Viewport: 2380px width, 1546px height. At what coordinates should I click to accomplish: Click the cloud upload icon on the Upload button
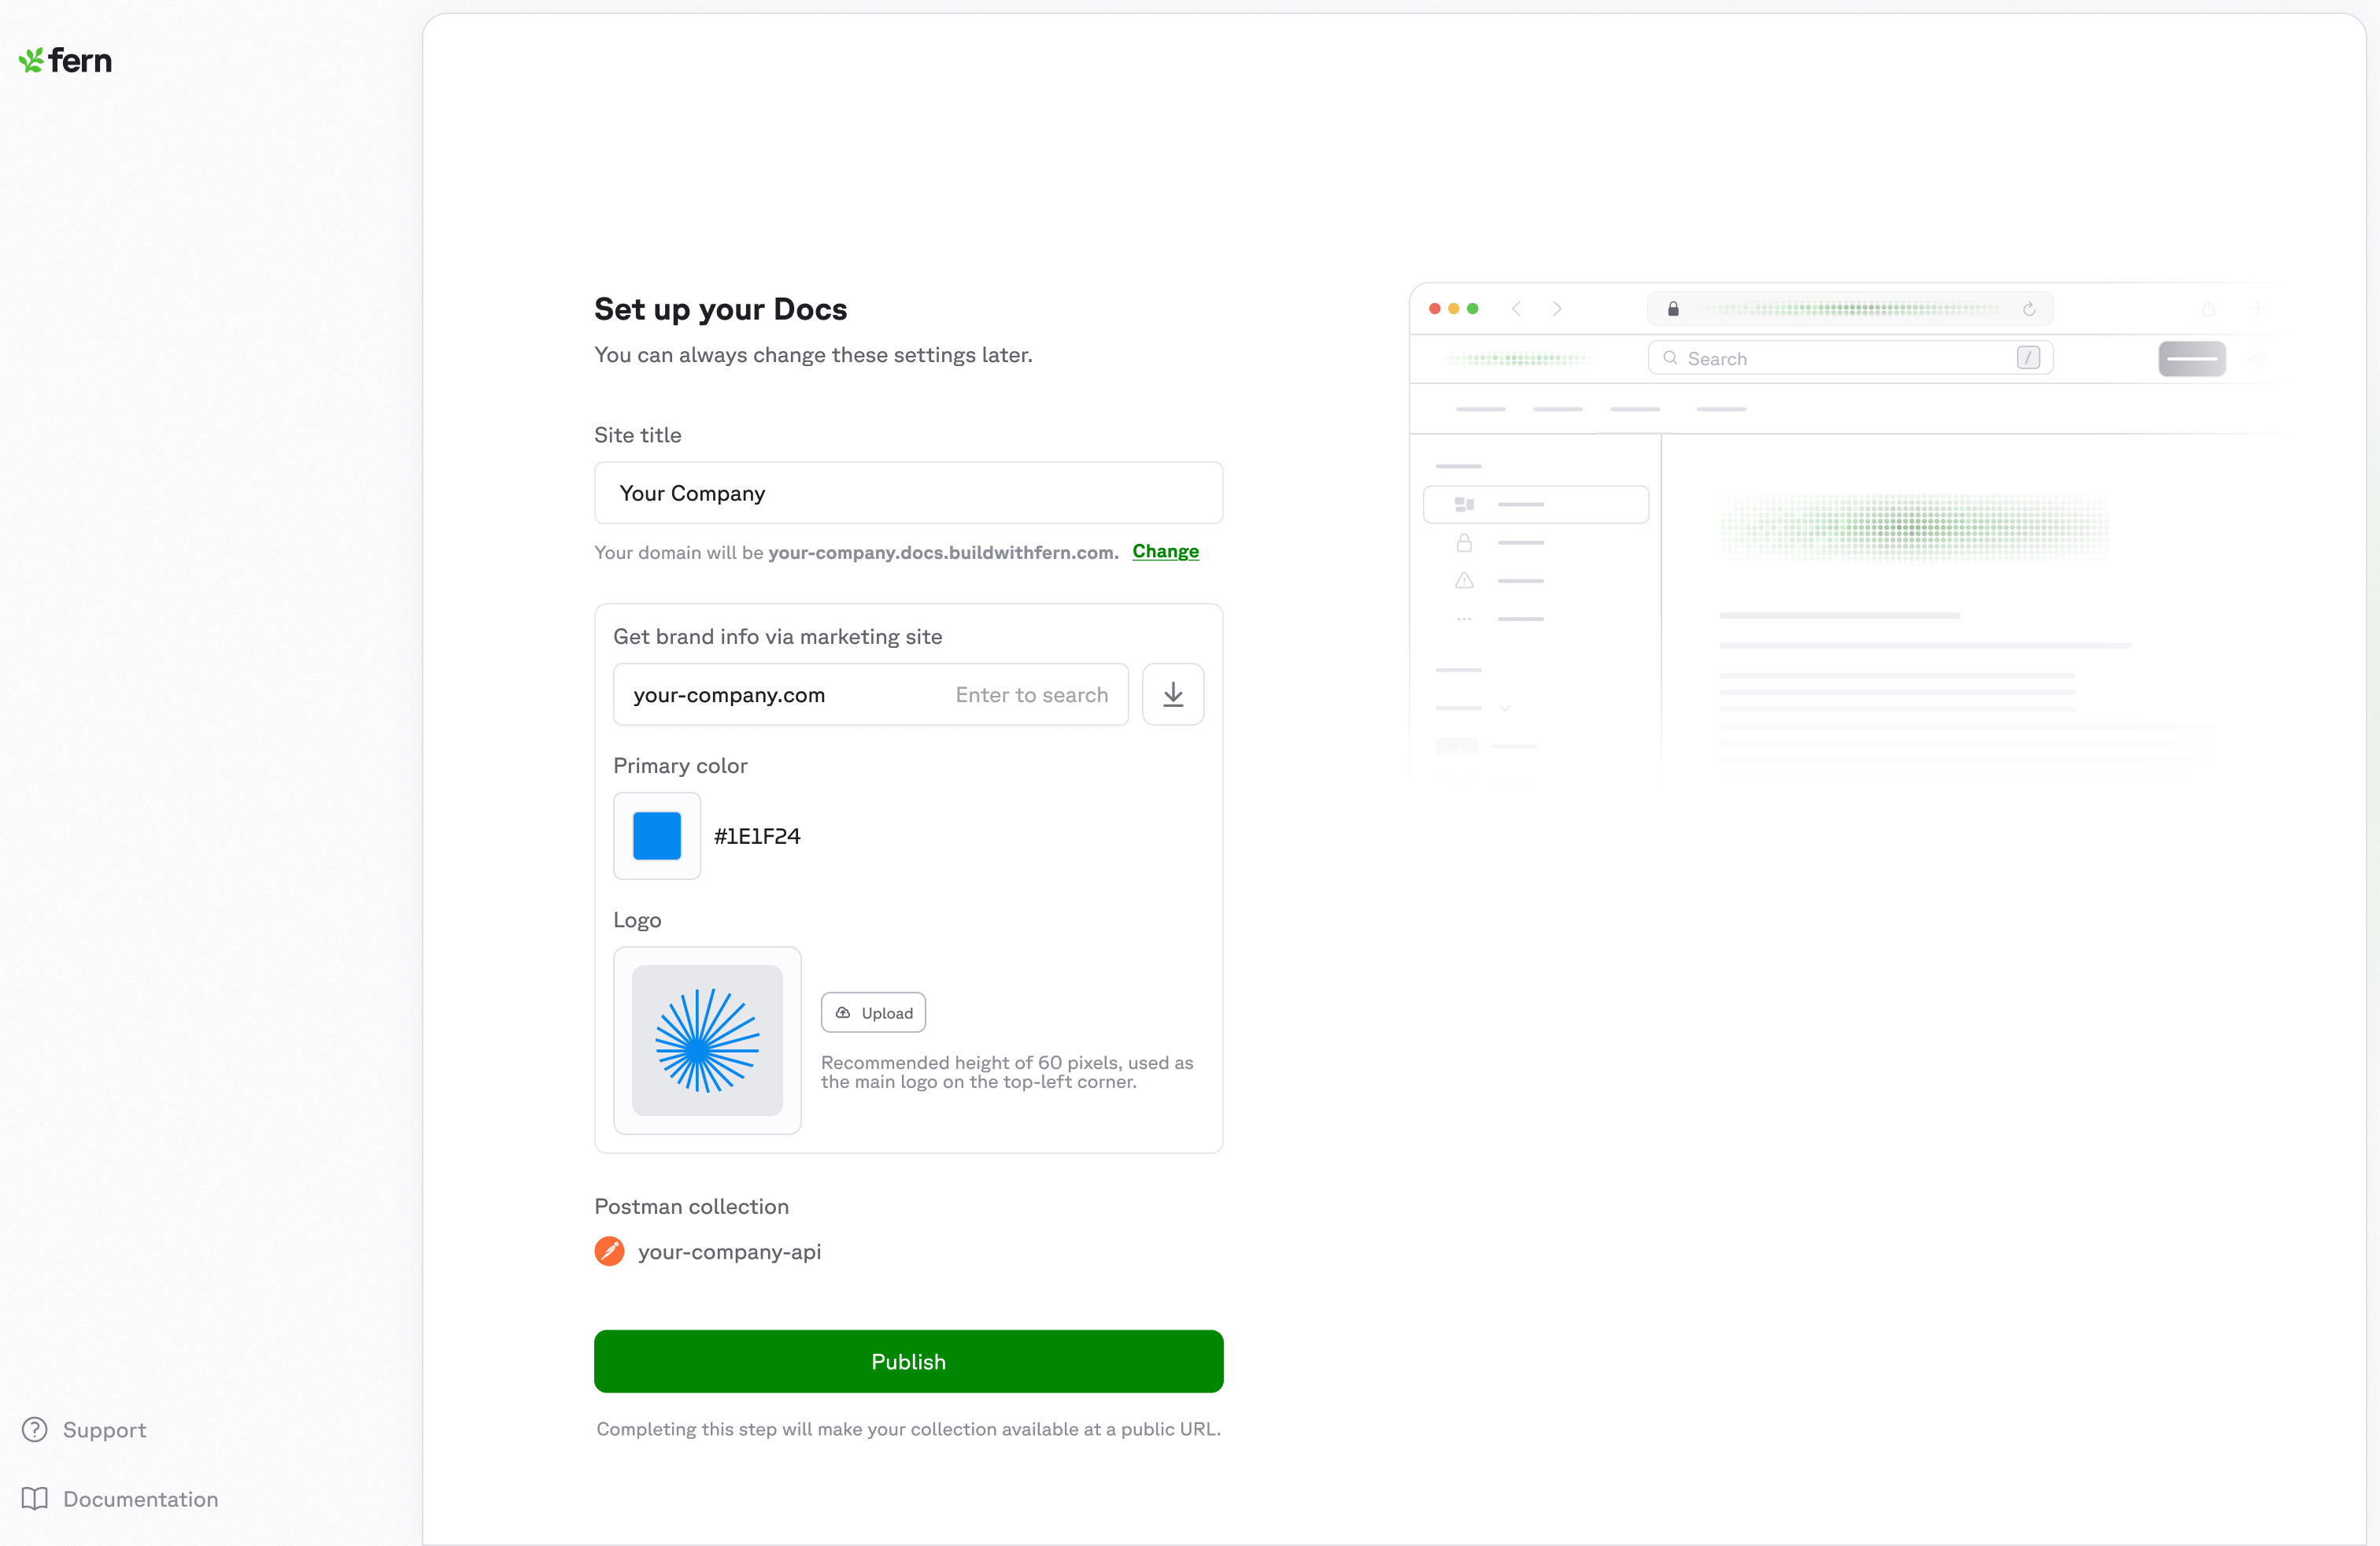point(843,1012)
